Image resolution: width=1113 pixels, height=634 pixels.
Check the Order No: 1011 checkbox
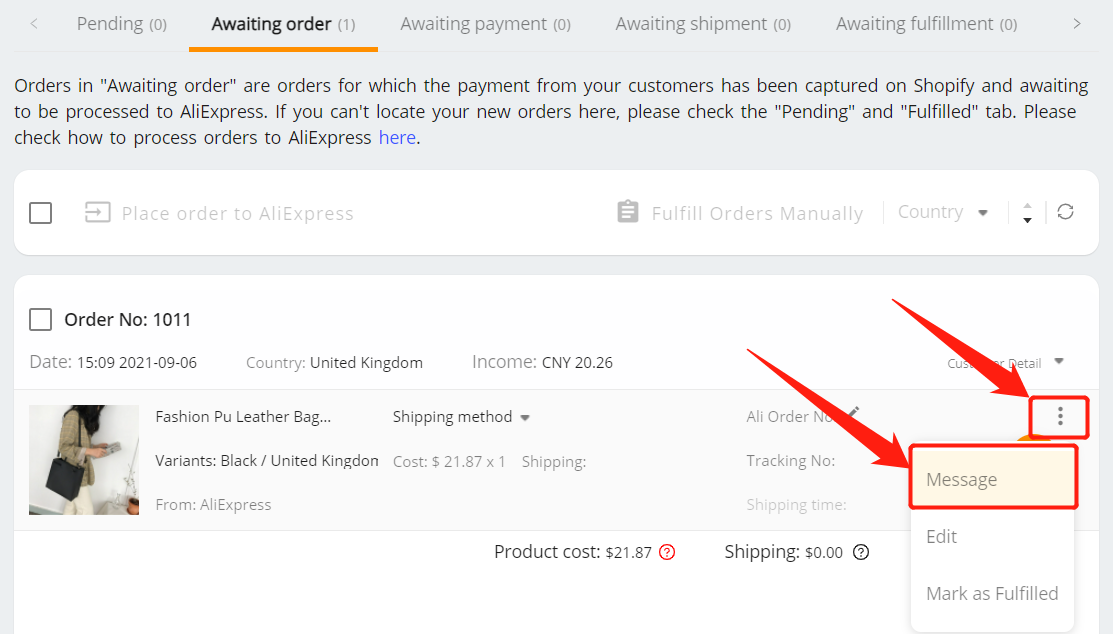(40, 319)
